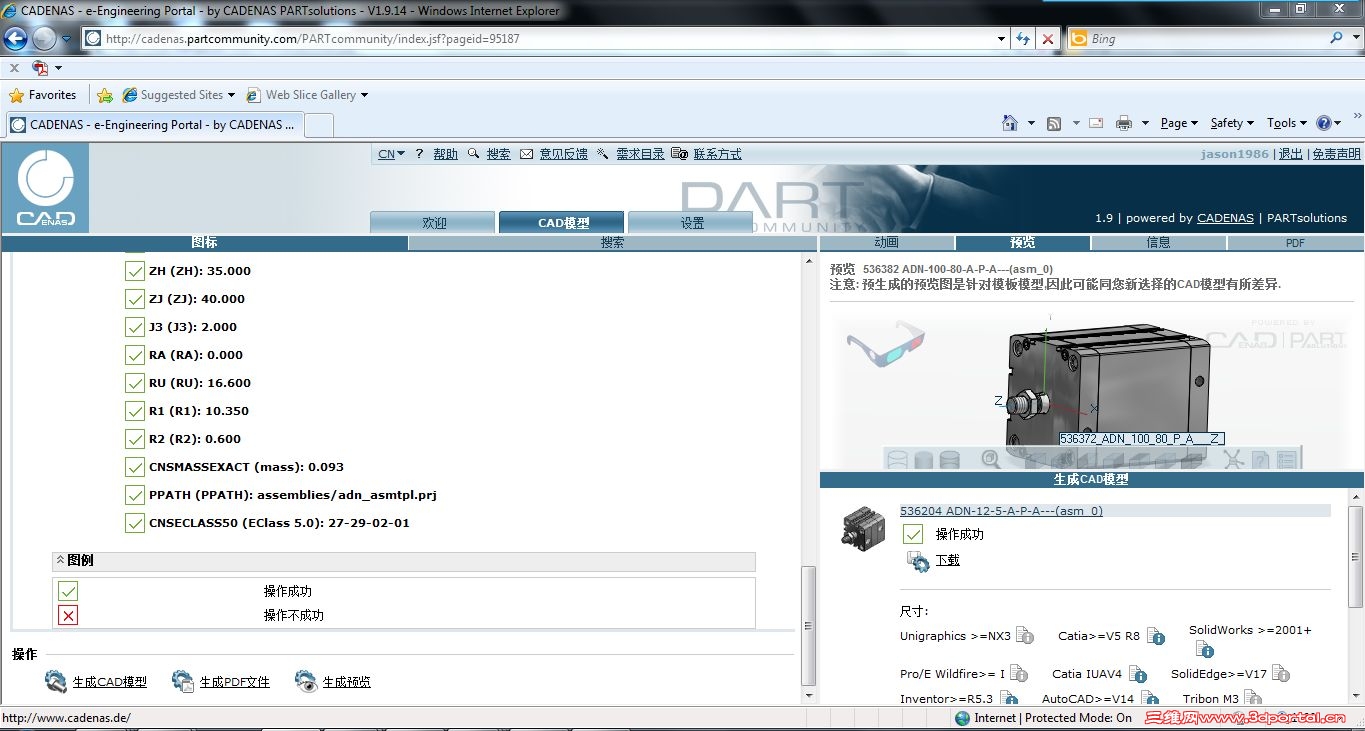Expand the Web Slice Gallery dropdown

[x=364, y=95]
